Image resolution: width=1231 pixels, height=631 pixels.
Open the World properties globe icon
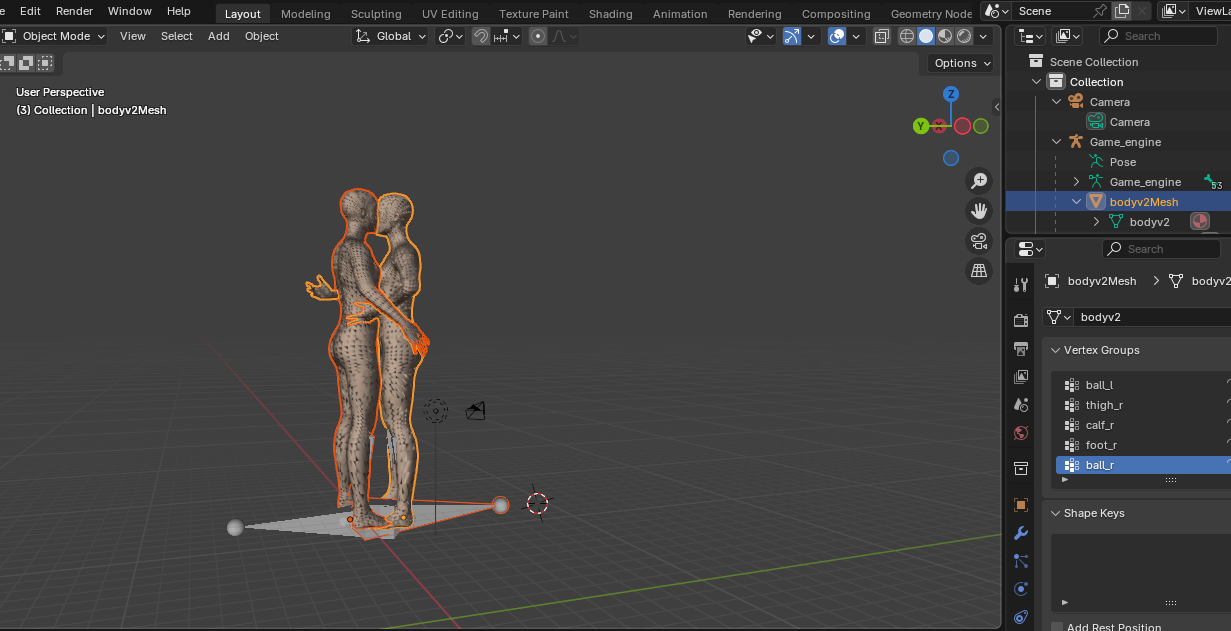coord(1021,433)
